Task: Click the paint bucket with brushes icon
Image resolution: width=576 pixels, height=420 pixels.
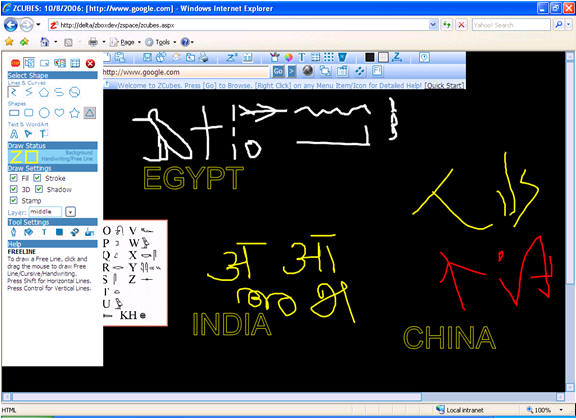Action: click(x=274, y=57)
